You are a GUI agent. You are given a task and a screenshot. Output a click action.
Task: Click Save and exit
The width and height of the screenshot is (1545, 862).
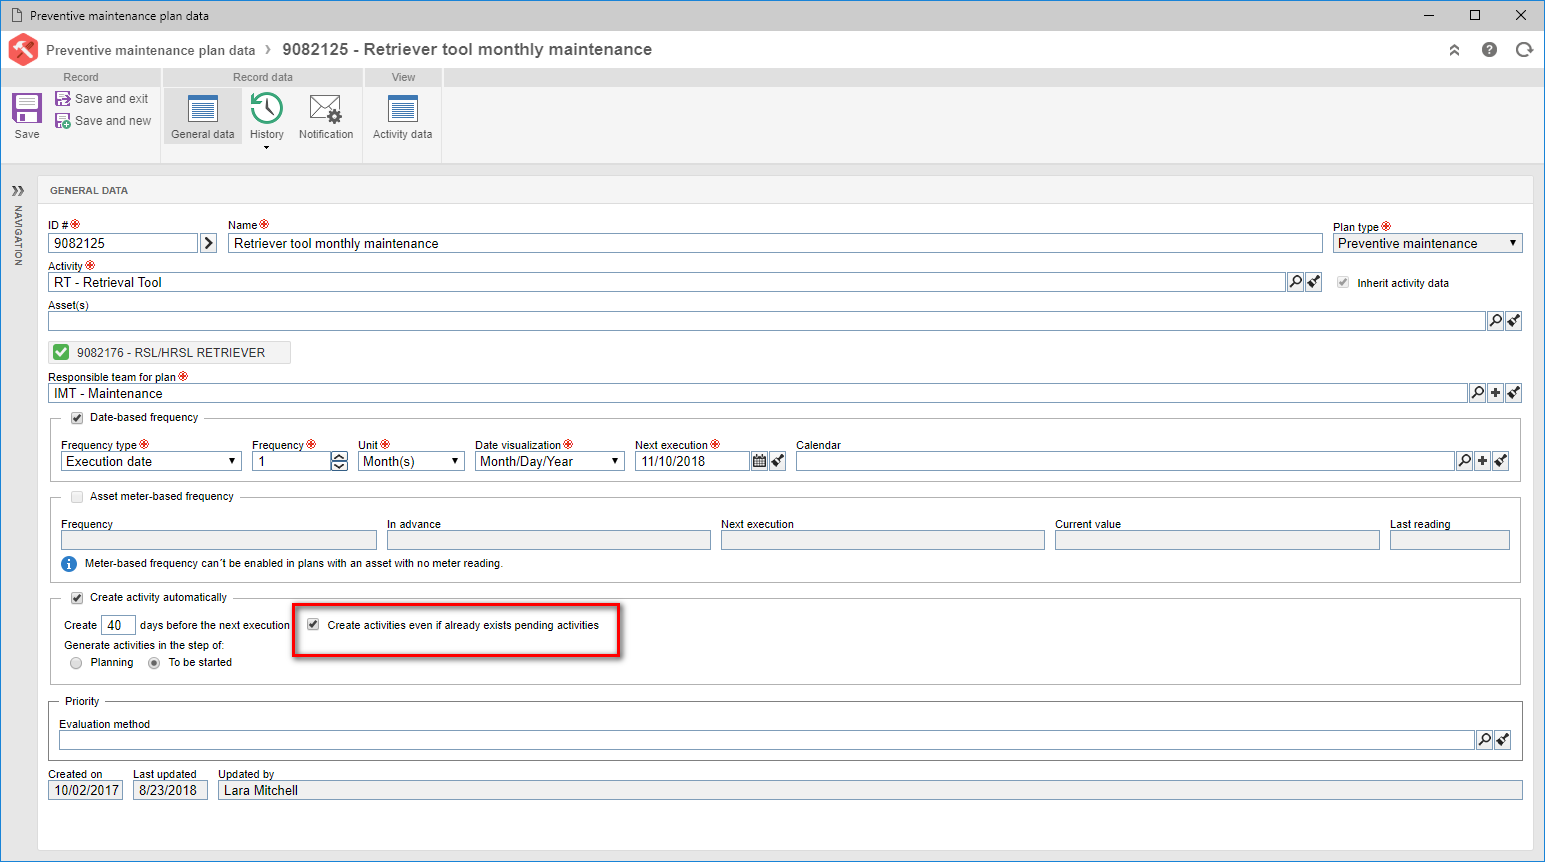pos(102,99)
